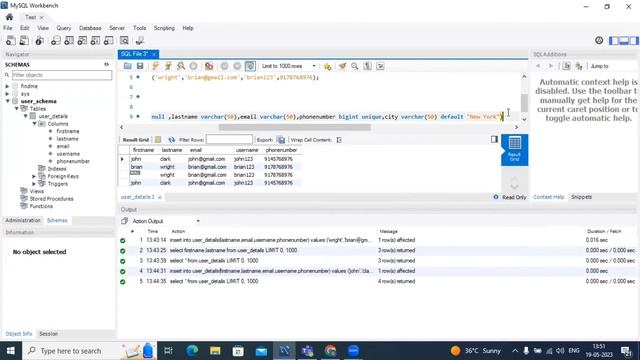The width and height of the screenshot is (640, 360).
Task: Click the create new table icon
Action: 69,40
